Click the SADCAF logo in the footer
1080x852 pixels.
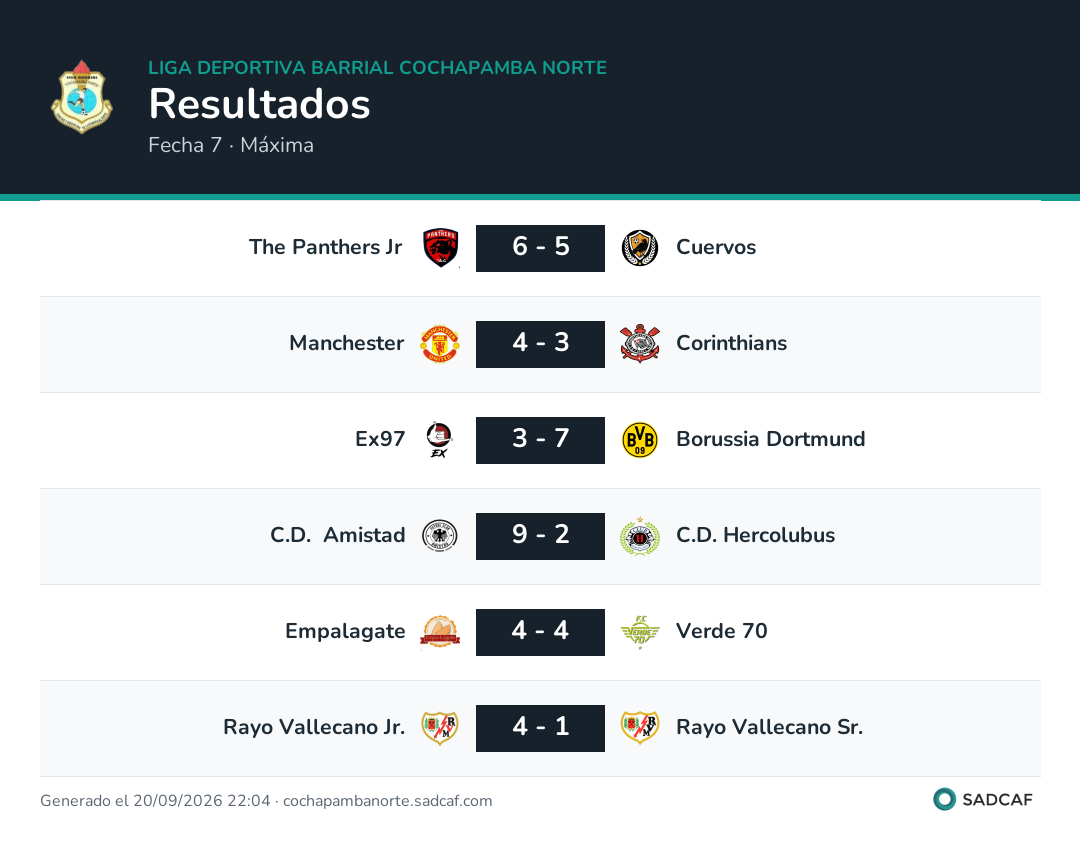click(x=983, y=800)
